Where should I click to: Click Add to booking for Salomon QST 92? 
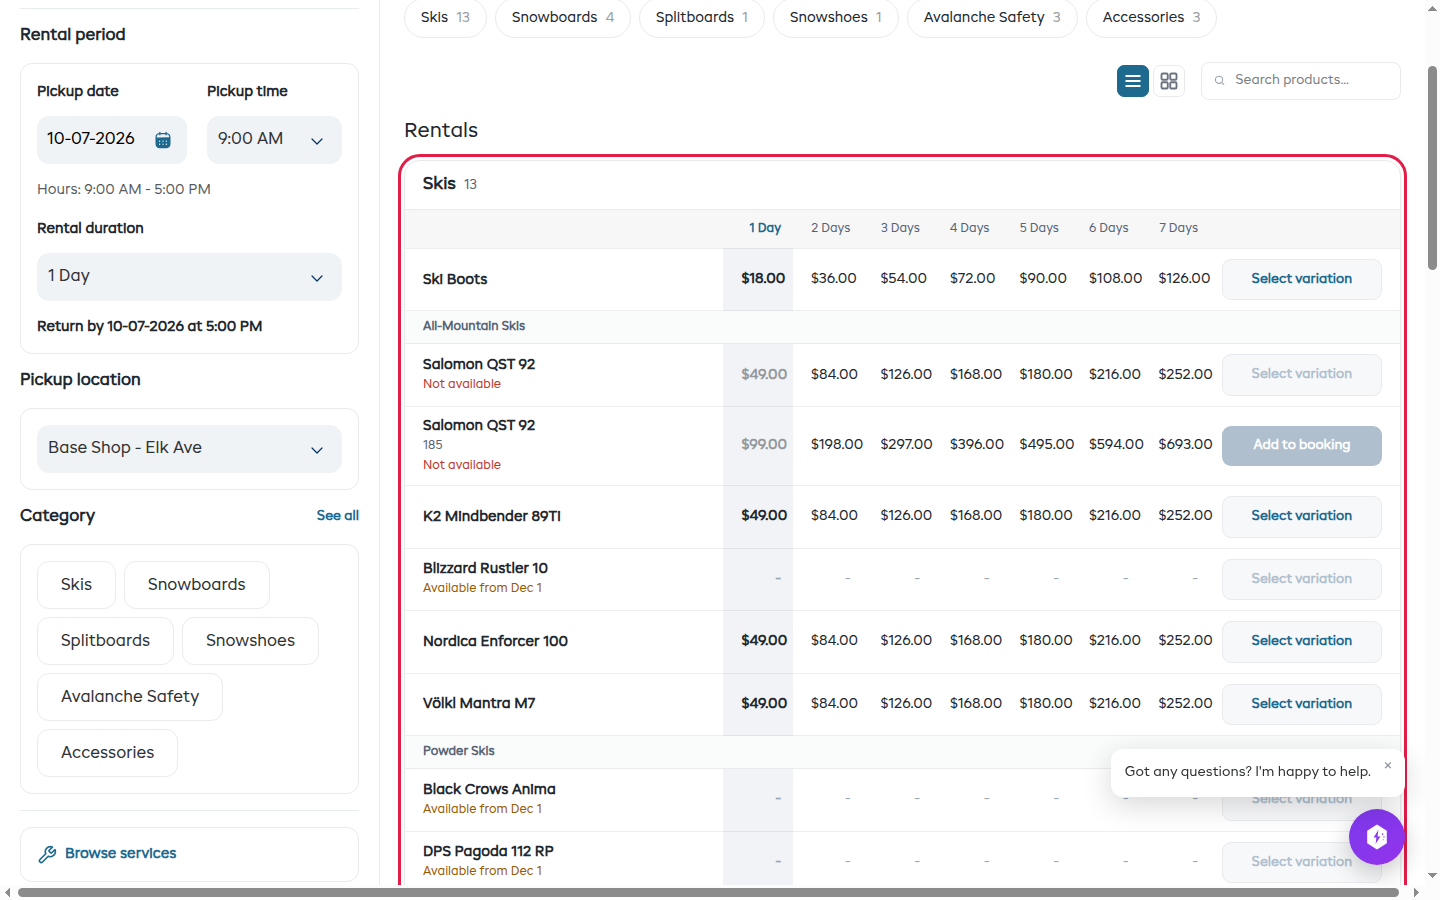click(x=1302, y=446)
